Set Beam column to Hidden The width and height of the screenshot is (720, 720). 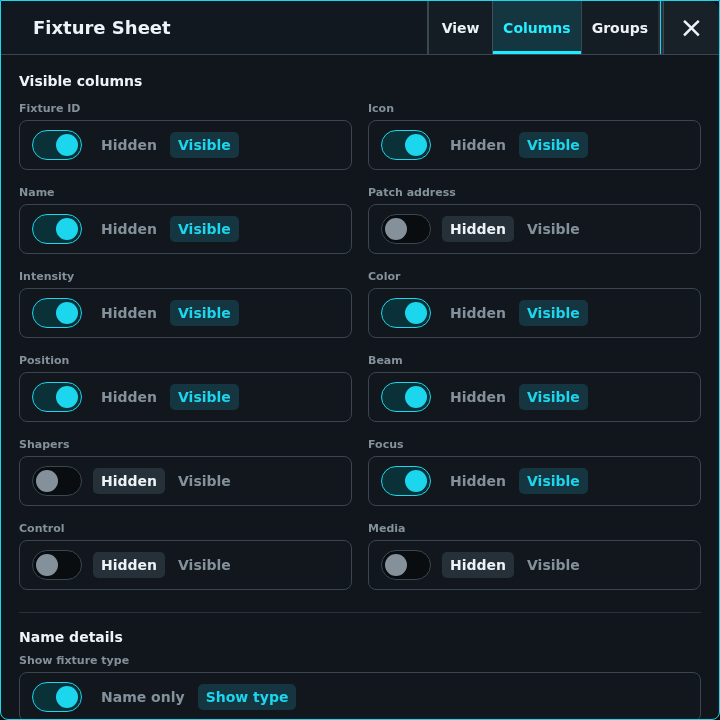(478, 397)
